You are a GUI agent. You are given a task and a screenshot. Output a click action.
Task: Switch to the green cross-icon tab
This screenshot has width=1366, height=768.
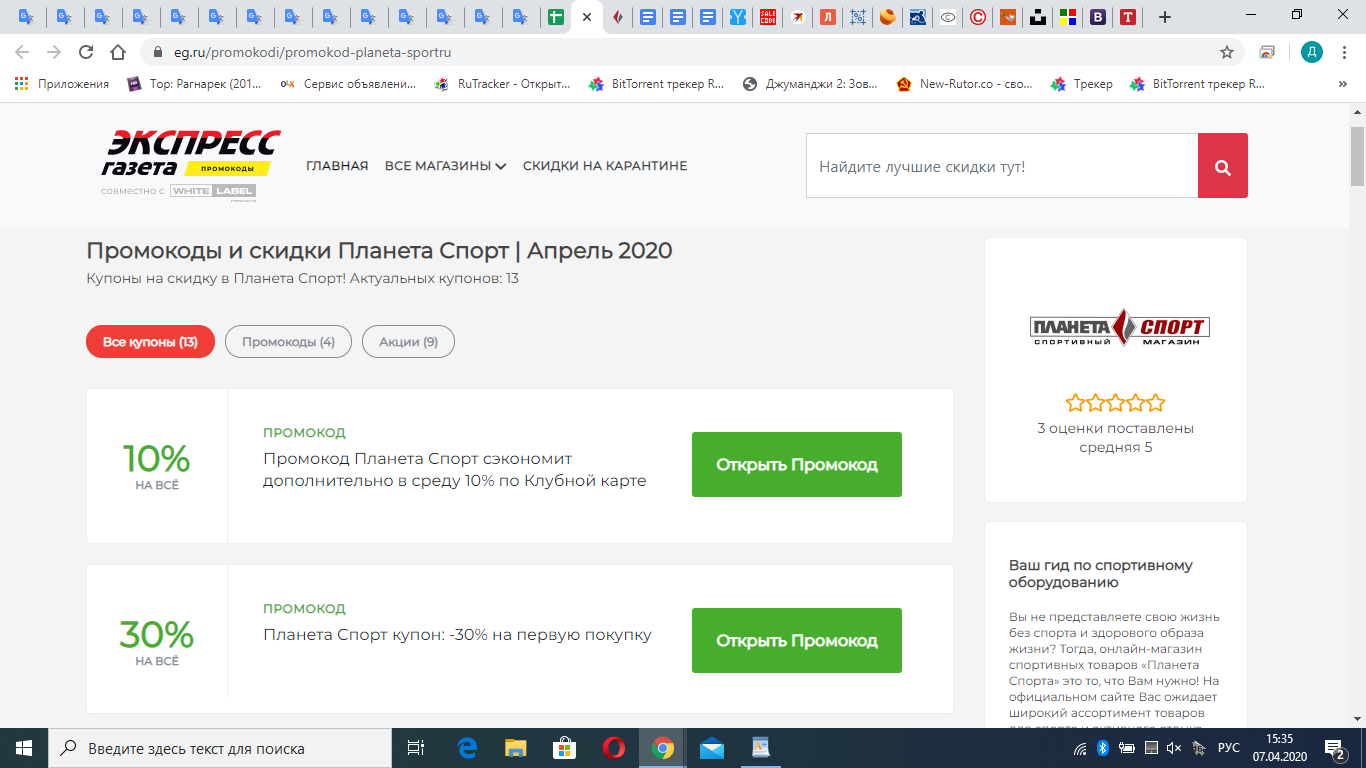pos(555,17)
